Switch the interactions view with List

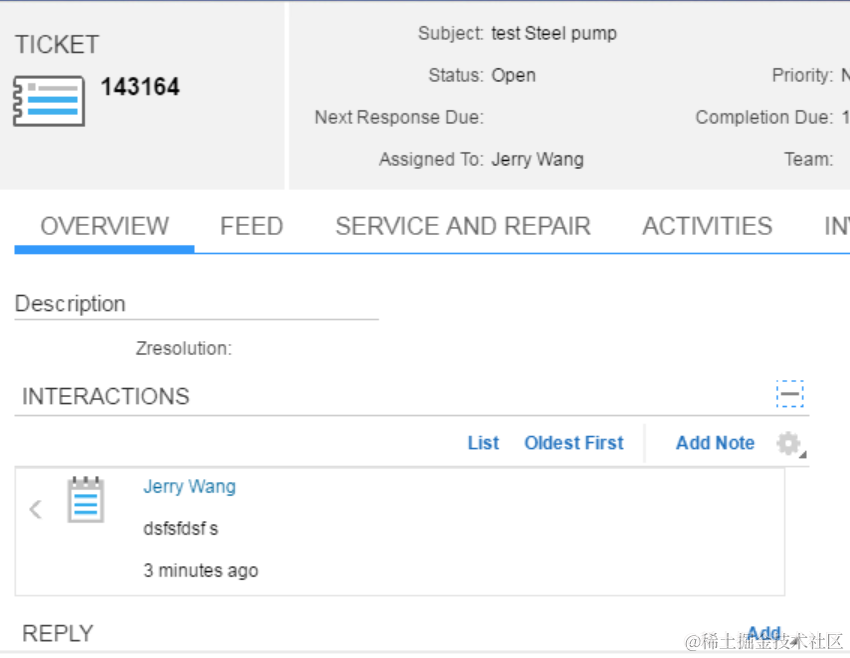(483, 443)
